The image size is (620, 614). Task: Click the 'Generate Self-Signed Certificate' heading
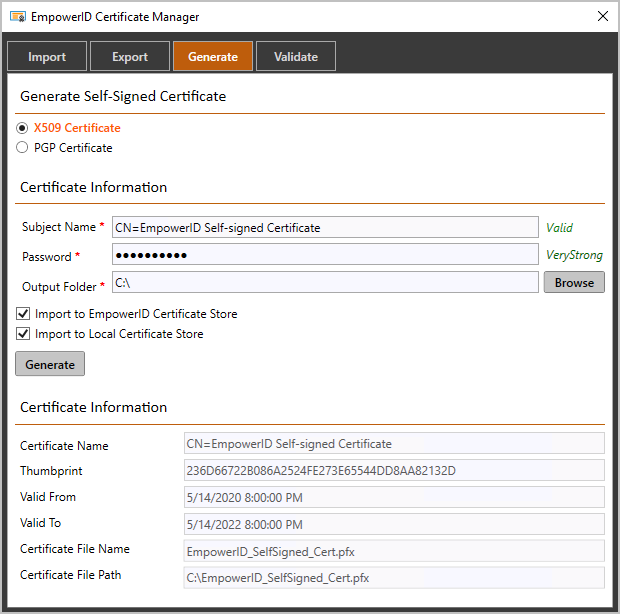(123, 96)
